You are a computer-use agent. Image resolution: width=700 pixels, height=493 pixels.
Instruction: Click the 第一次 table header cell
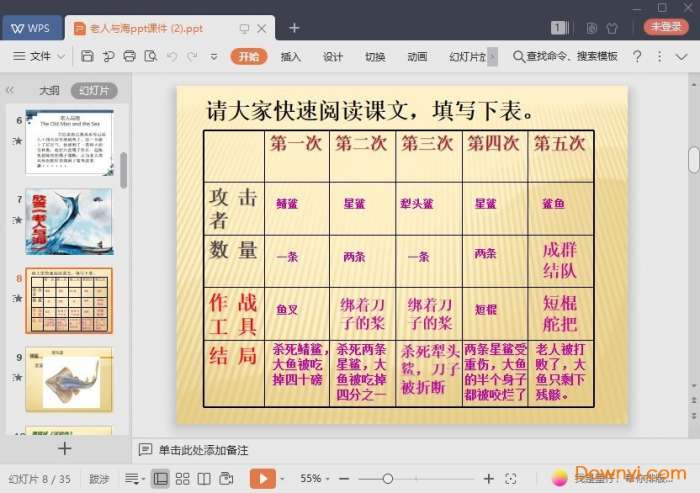click(296, 156)
